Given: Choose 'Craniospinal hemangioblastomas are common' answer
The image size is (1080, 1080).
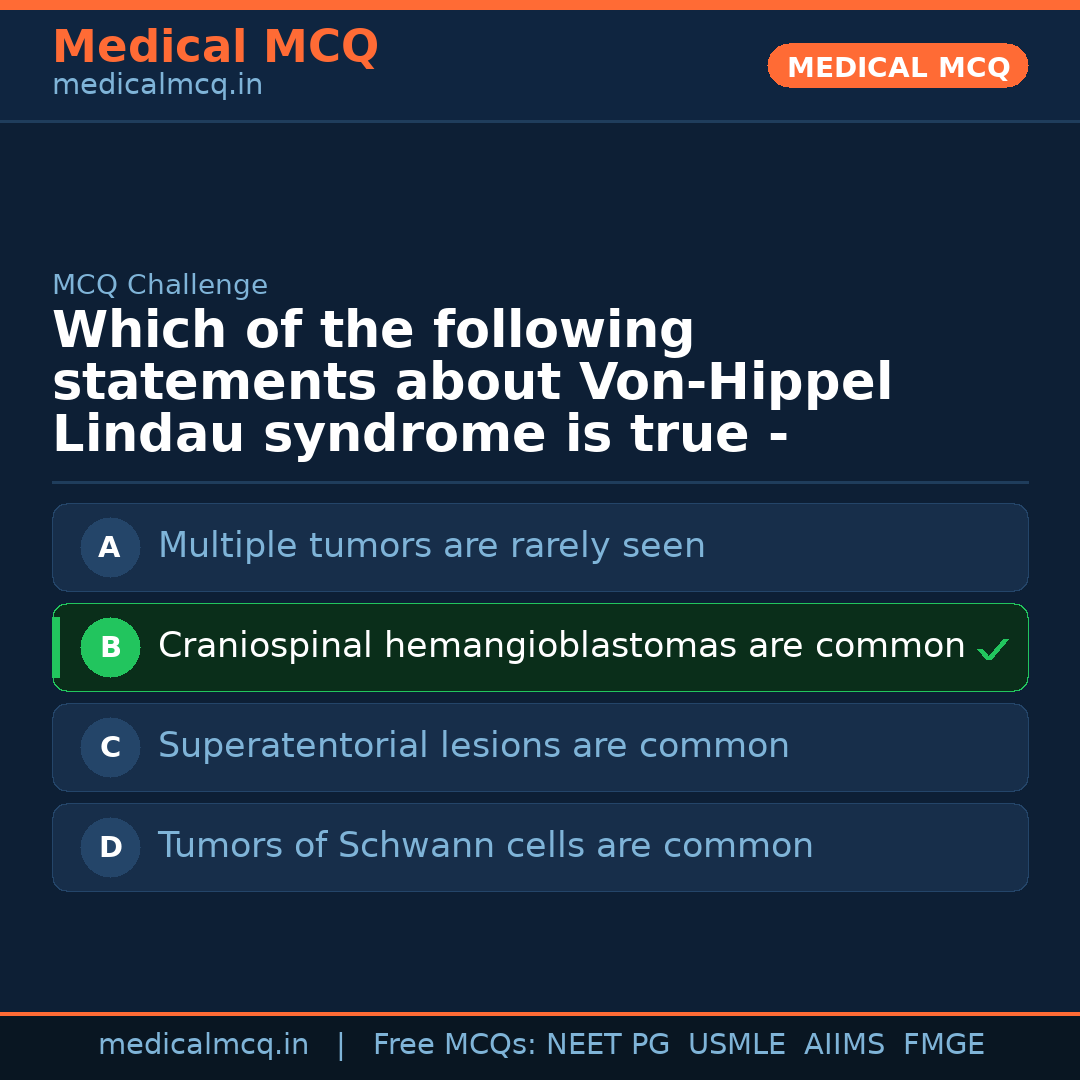Looking at the screenshot, I should click(561, 646).
